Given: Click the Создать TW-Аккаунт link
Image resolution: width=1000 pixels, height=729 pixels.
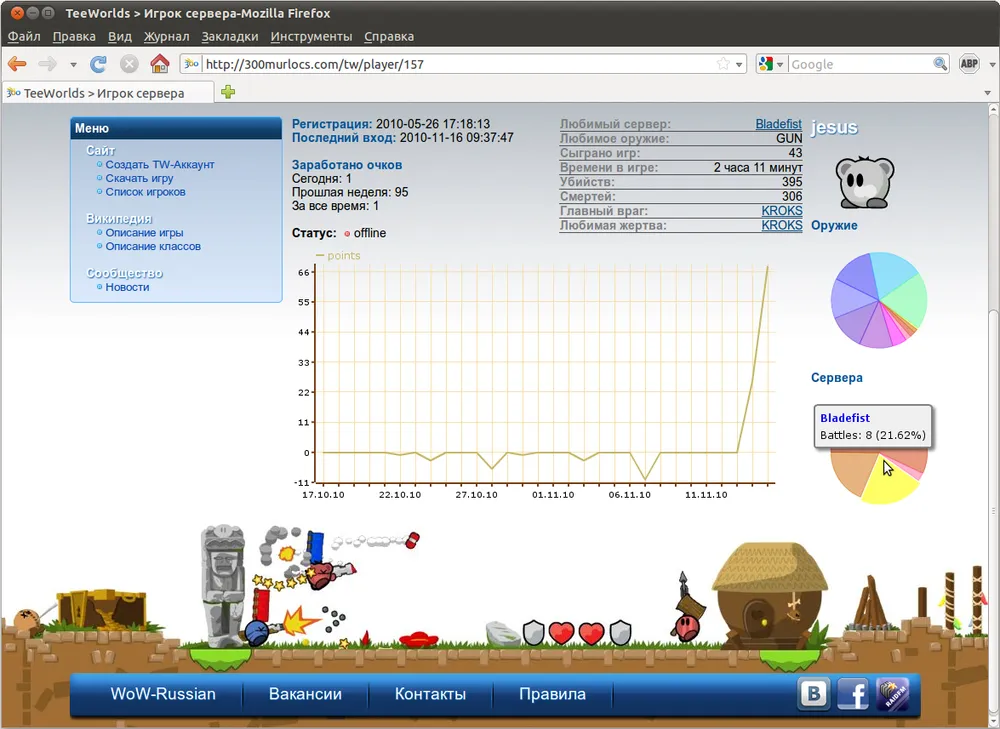Looking at the screenshot, I should click(x=160, y=164).
